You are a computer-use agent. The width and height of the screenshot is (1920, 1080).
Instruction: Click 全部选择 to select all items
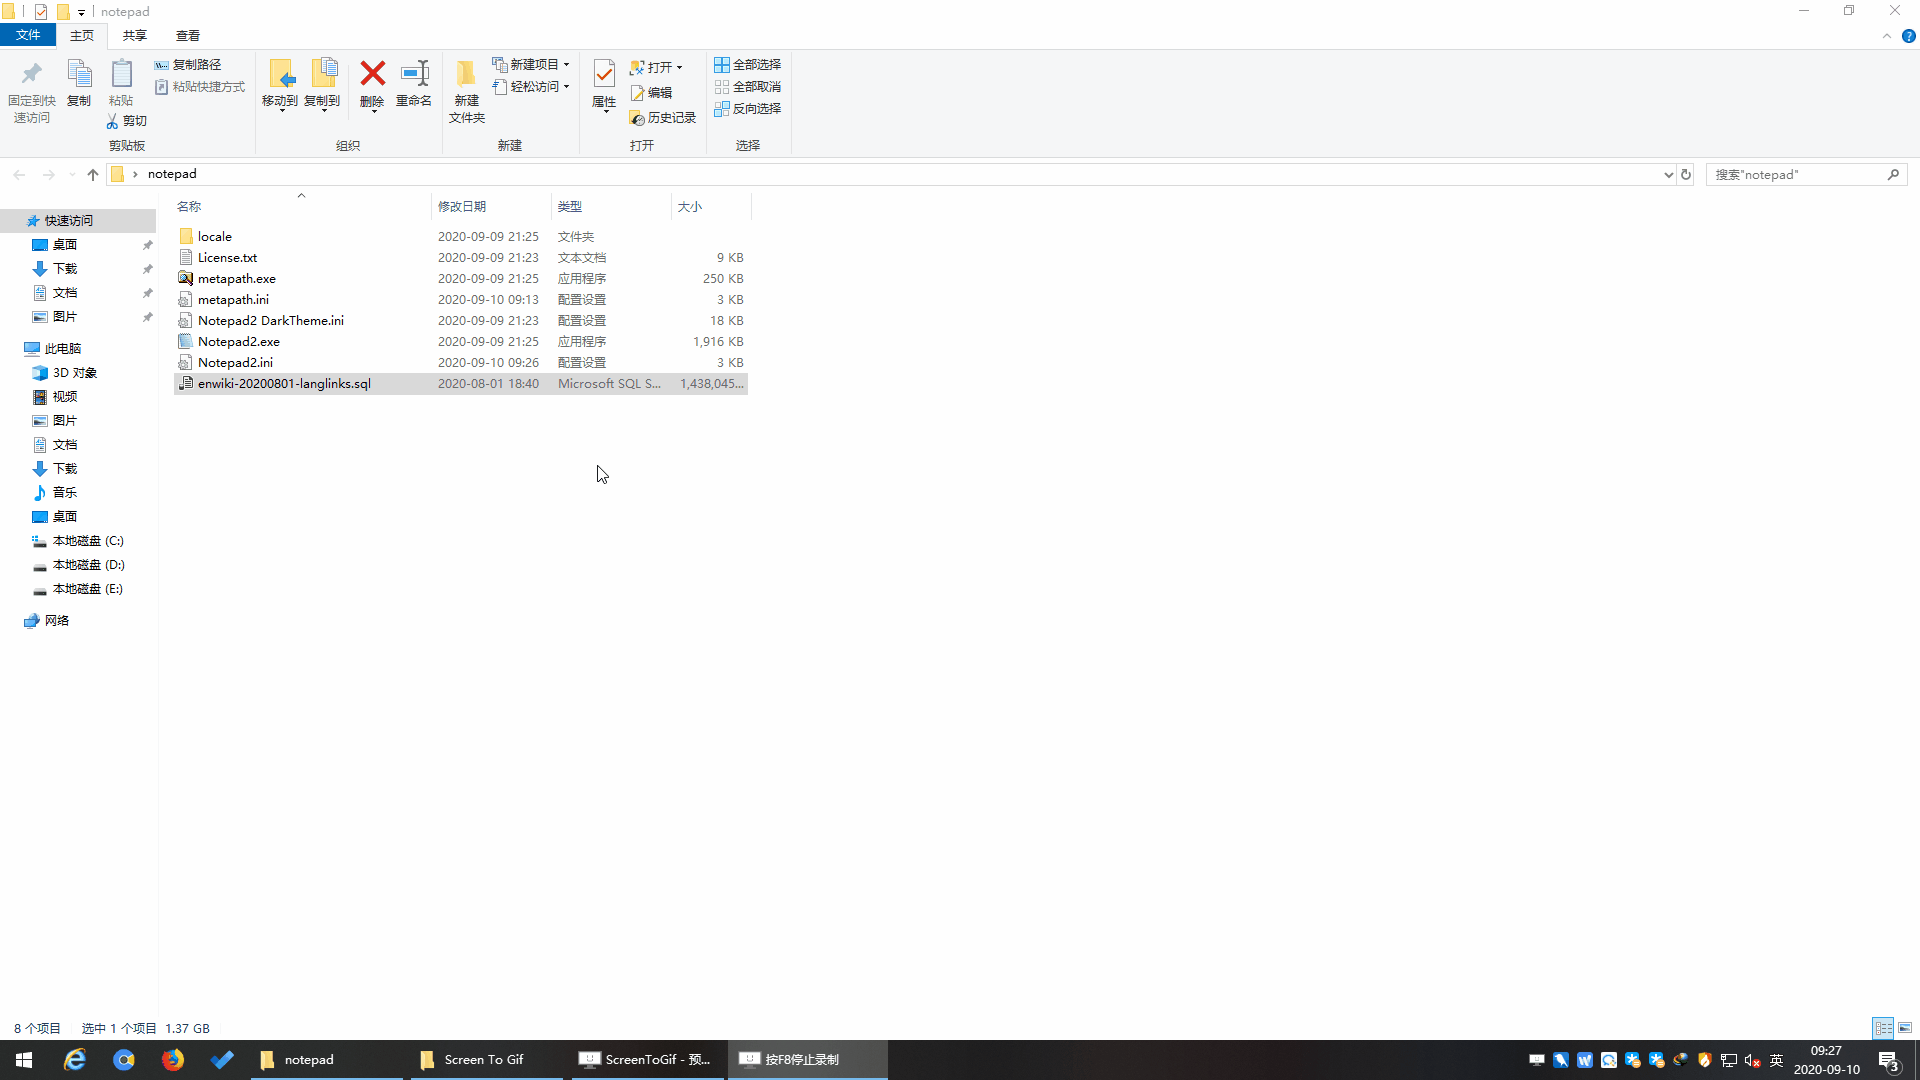coord(748,64)
